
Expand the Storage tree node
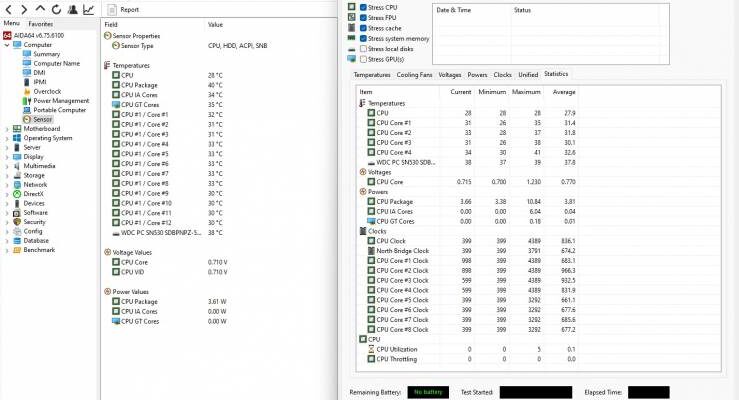[7, 175]
